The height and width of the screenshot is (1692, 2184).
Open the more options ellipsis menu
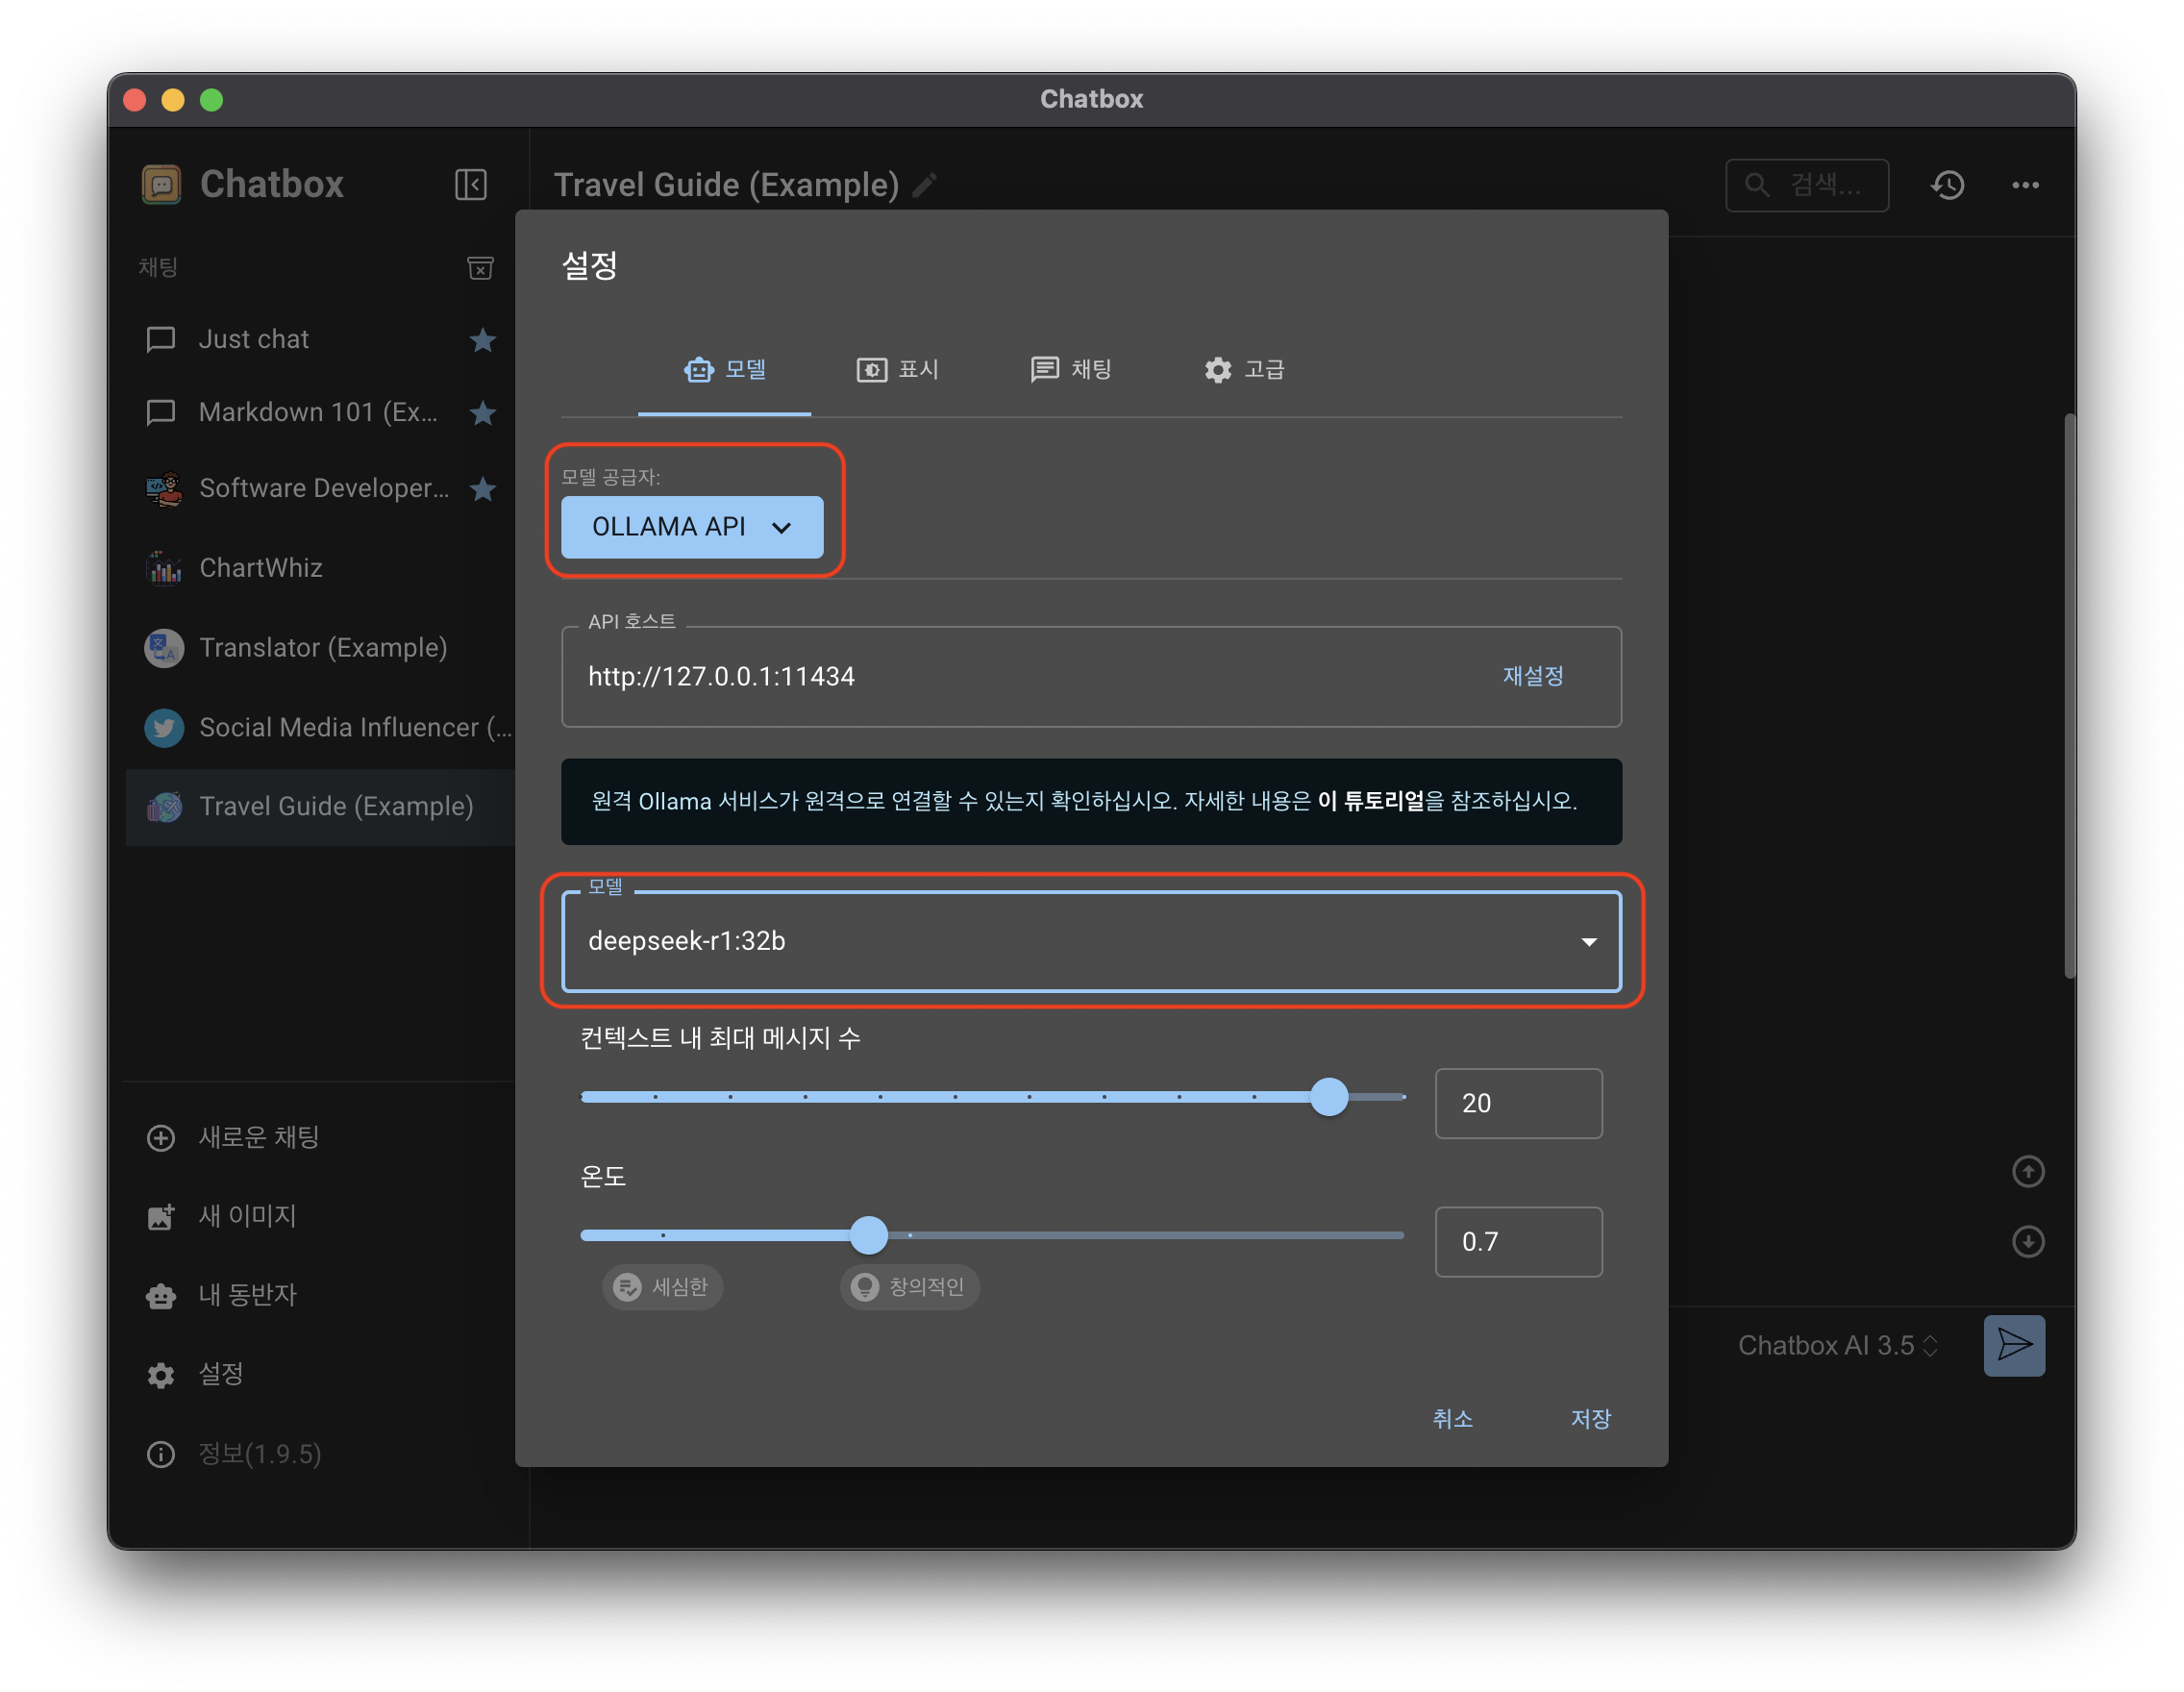coord(2026,185)
